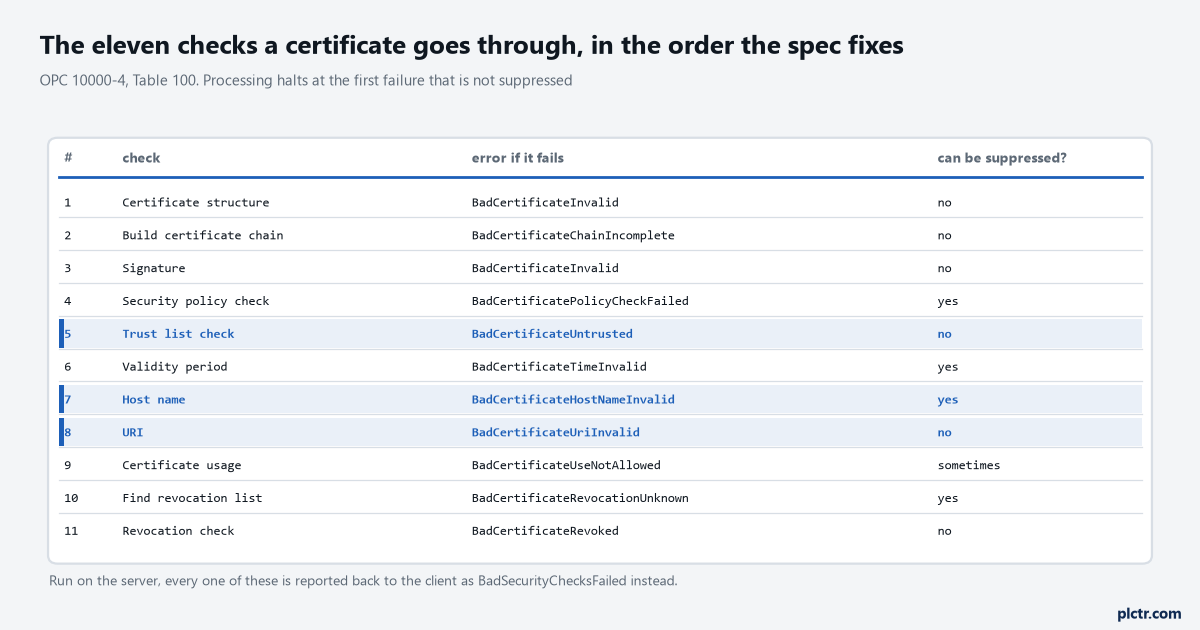Click the 'BadCertificateRevocationUnknown' error cell
The image size is (1200, 630).
click(x=580, y=498)
